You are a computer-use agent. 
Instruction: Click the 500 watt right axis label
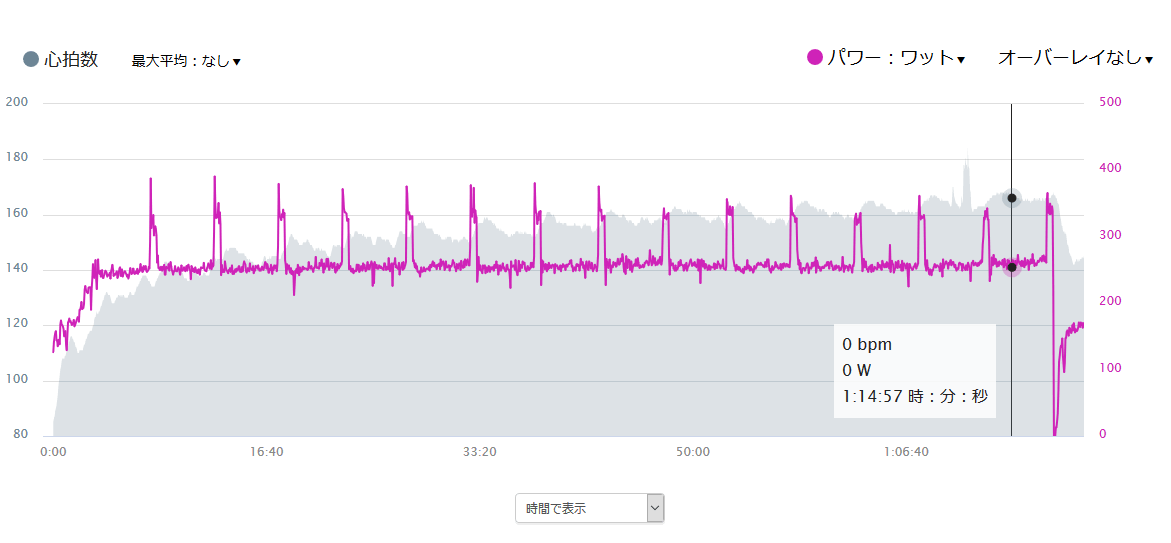point(1111,102)
